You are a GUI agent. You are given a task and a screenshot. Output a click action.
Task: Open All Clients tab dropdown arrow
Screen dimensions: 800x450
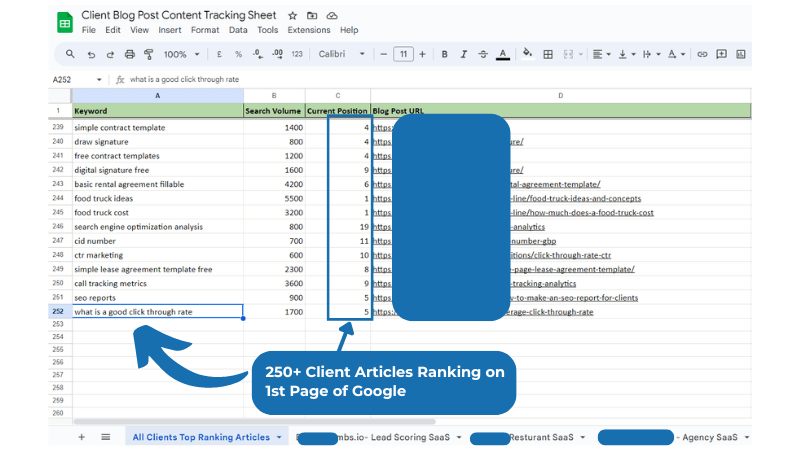click(x=279, y=437)
